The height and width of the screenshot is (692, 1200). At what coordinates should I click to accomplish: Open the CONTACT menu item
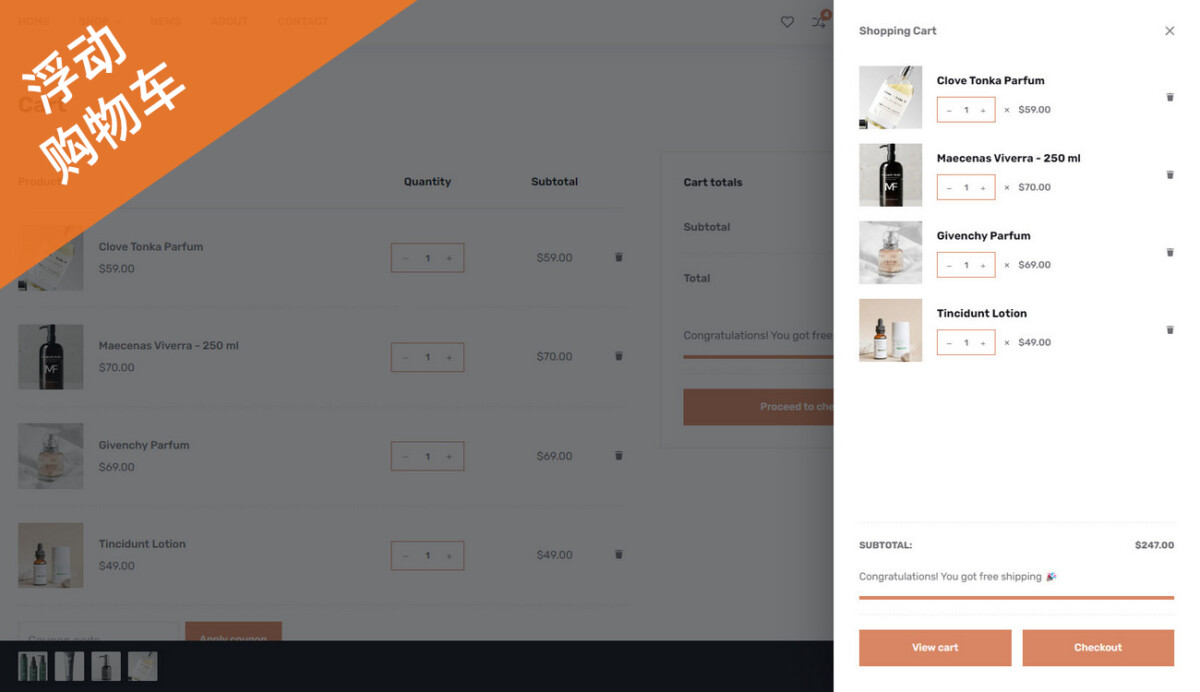click(x=302, y=21)
